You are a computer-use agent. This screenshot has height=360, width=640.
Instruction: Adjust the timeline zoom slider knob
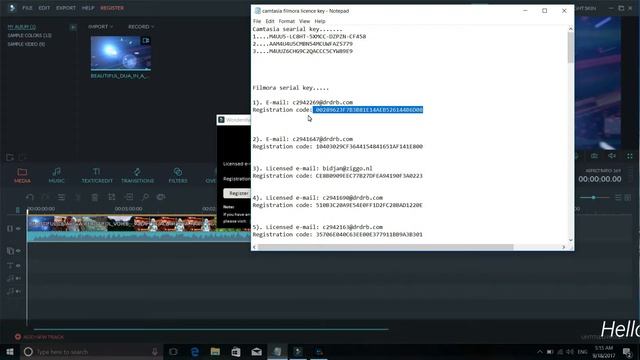(593, 198)
